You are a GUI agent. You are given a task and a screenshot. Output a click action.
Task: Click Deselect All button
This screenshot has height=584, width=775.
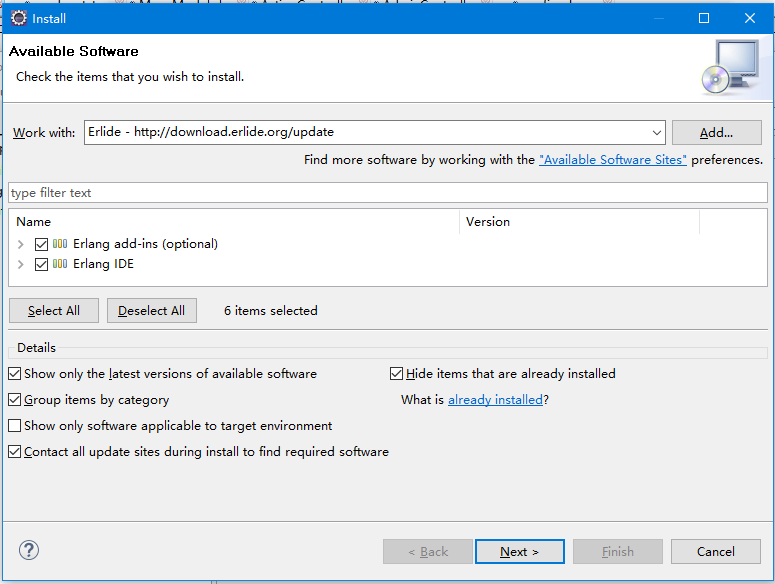152,310
